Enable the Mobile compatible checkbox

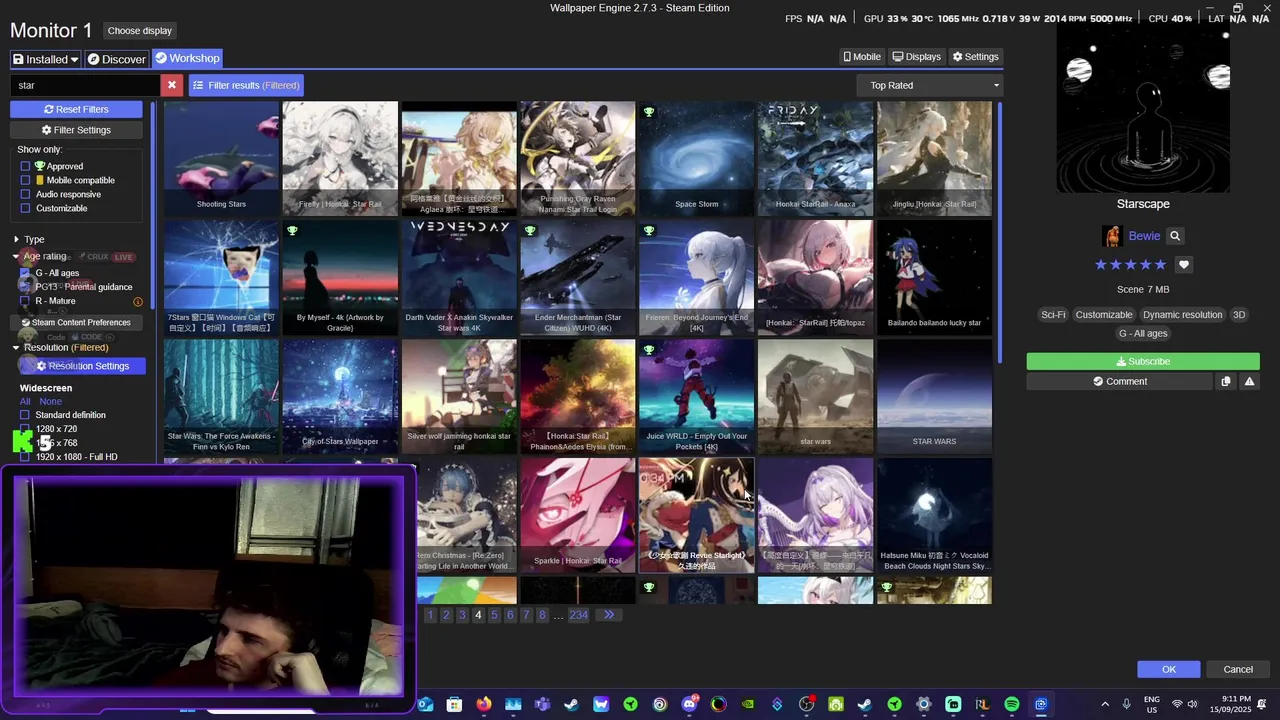[x=25, y=180]
